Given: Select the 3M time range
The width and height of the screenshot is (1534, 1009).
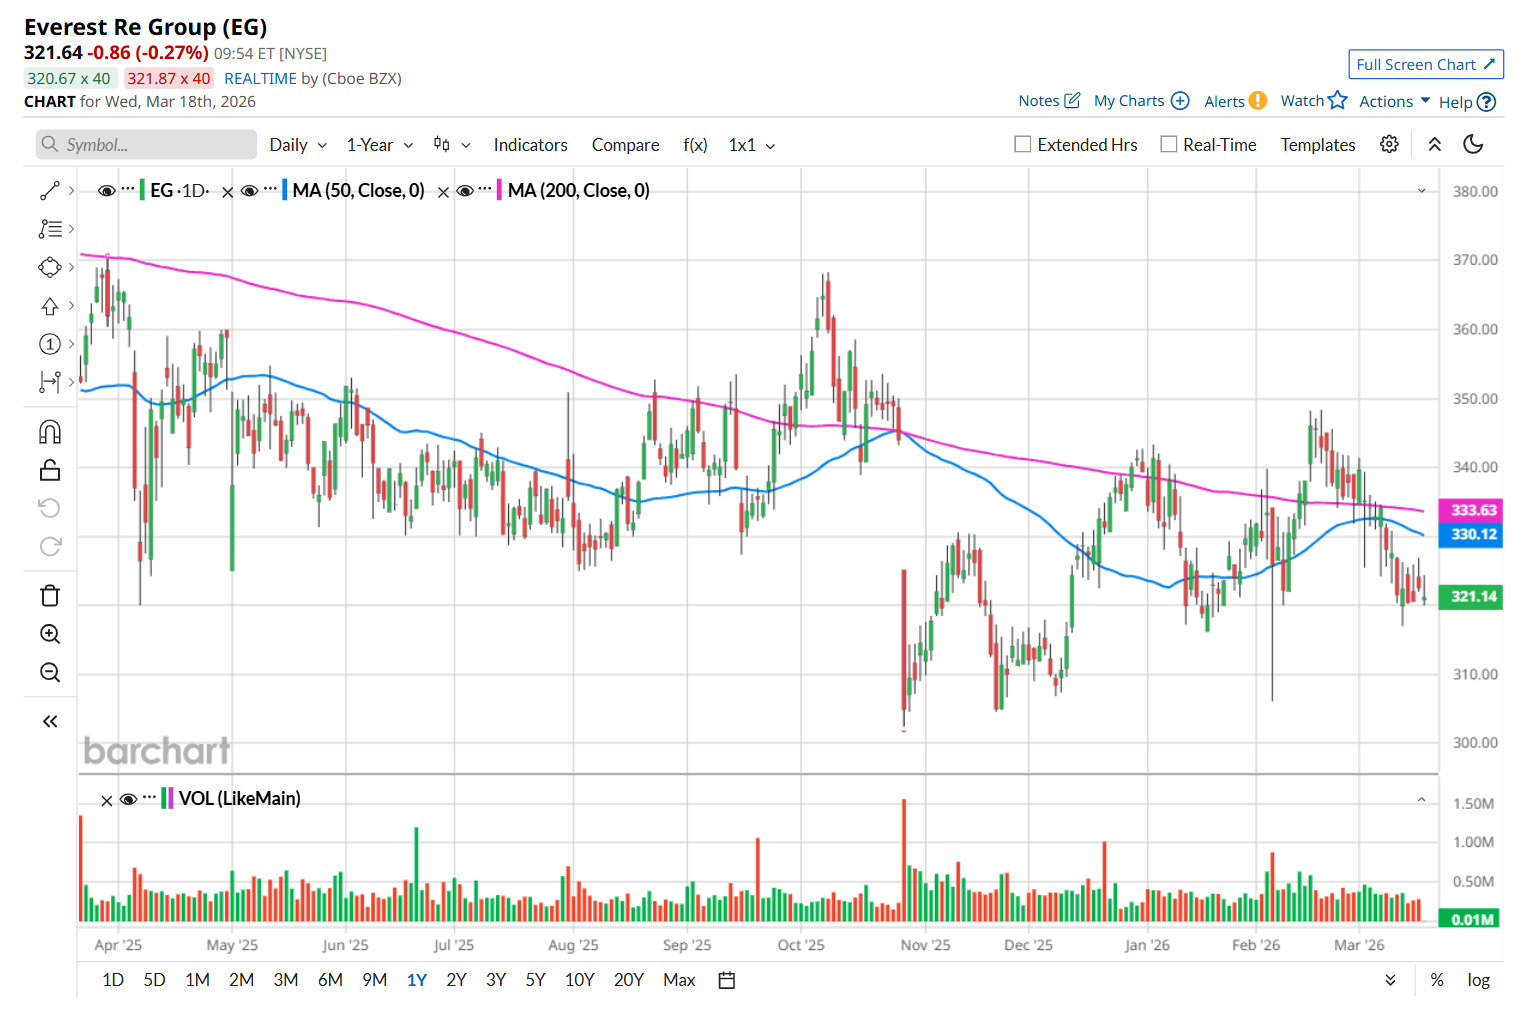Looking at the screenshot, I should click(286, 980).
